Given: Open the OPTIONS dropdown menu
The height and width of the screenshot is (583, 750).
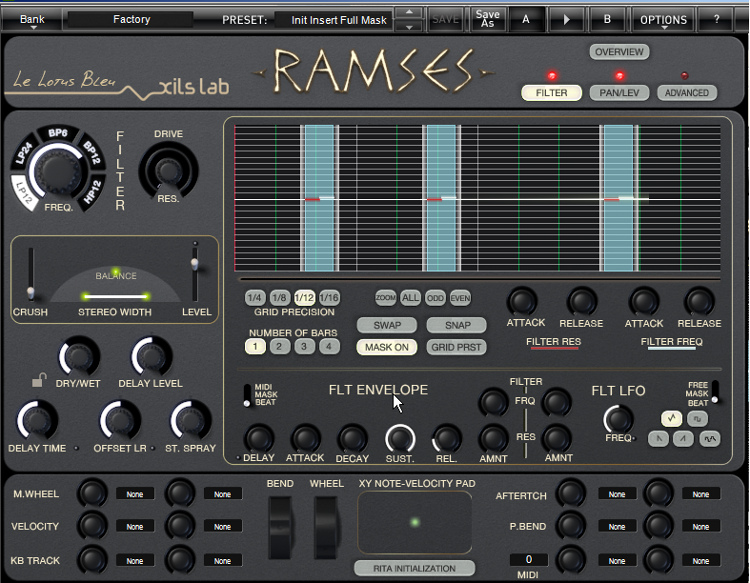Looking at the screenshot, I should pos(663,20).
